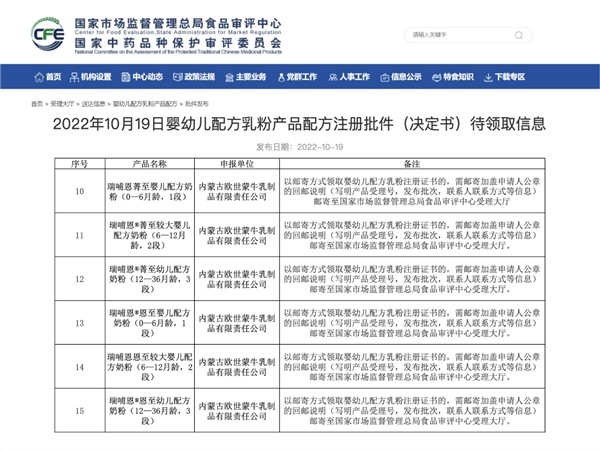The width and height of the screenshot is (600, 450).
Task: Click the applicant cell in row 10
Action: point(237,191)
